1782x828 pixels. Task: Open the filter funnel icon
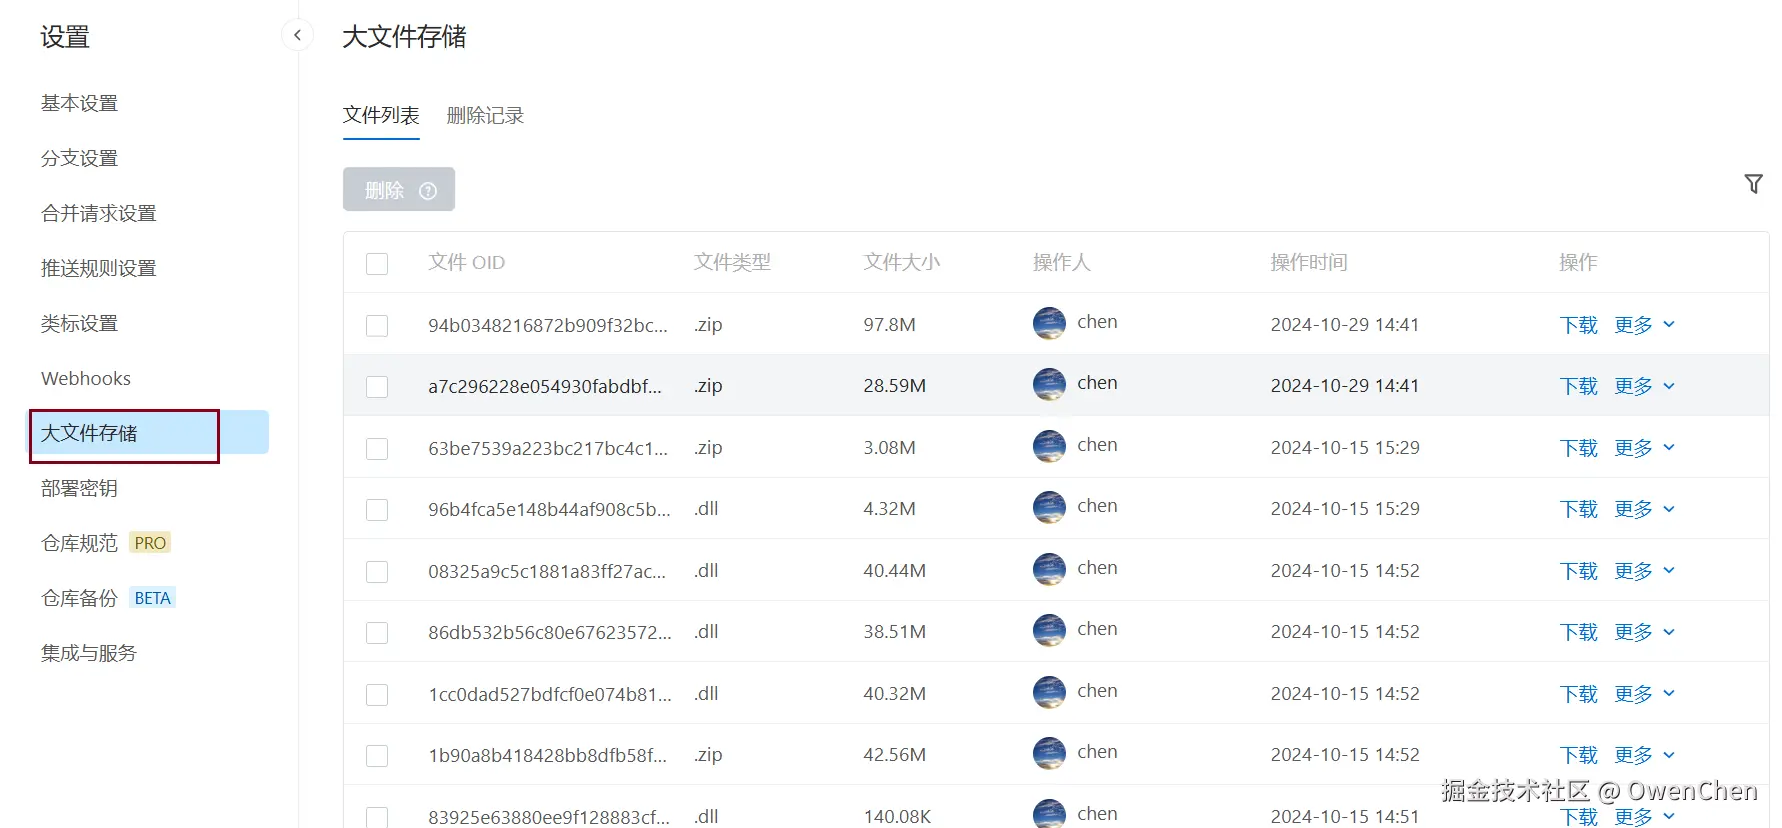[x=1753, y=184]
